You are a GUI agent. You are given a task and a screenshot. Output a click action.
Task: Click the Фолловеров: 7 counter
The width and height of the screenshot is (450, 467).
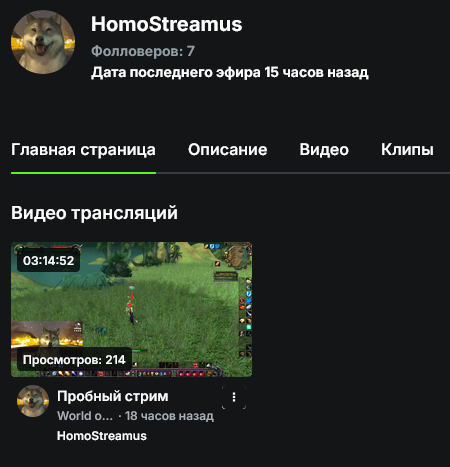pos(143,51)
